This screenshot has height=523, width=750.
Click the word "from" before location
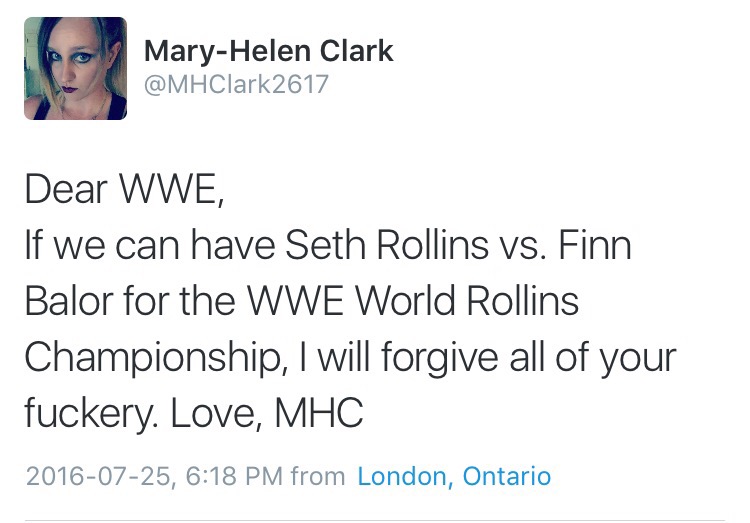coord(318,476)
